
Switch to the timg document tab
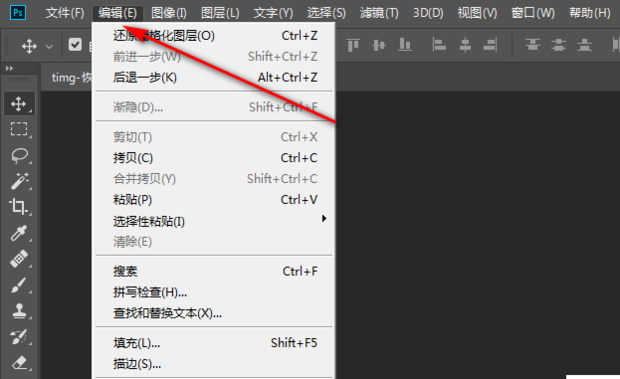pyautogui.click(x=66, y=78)
